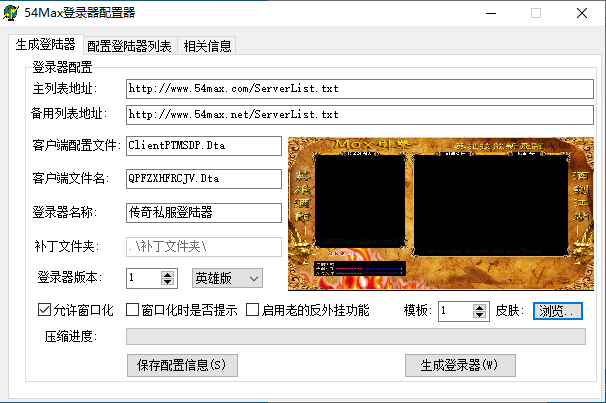
Task: Decrease the 登录器版本 spinner value
Action: [169, 282]
